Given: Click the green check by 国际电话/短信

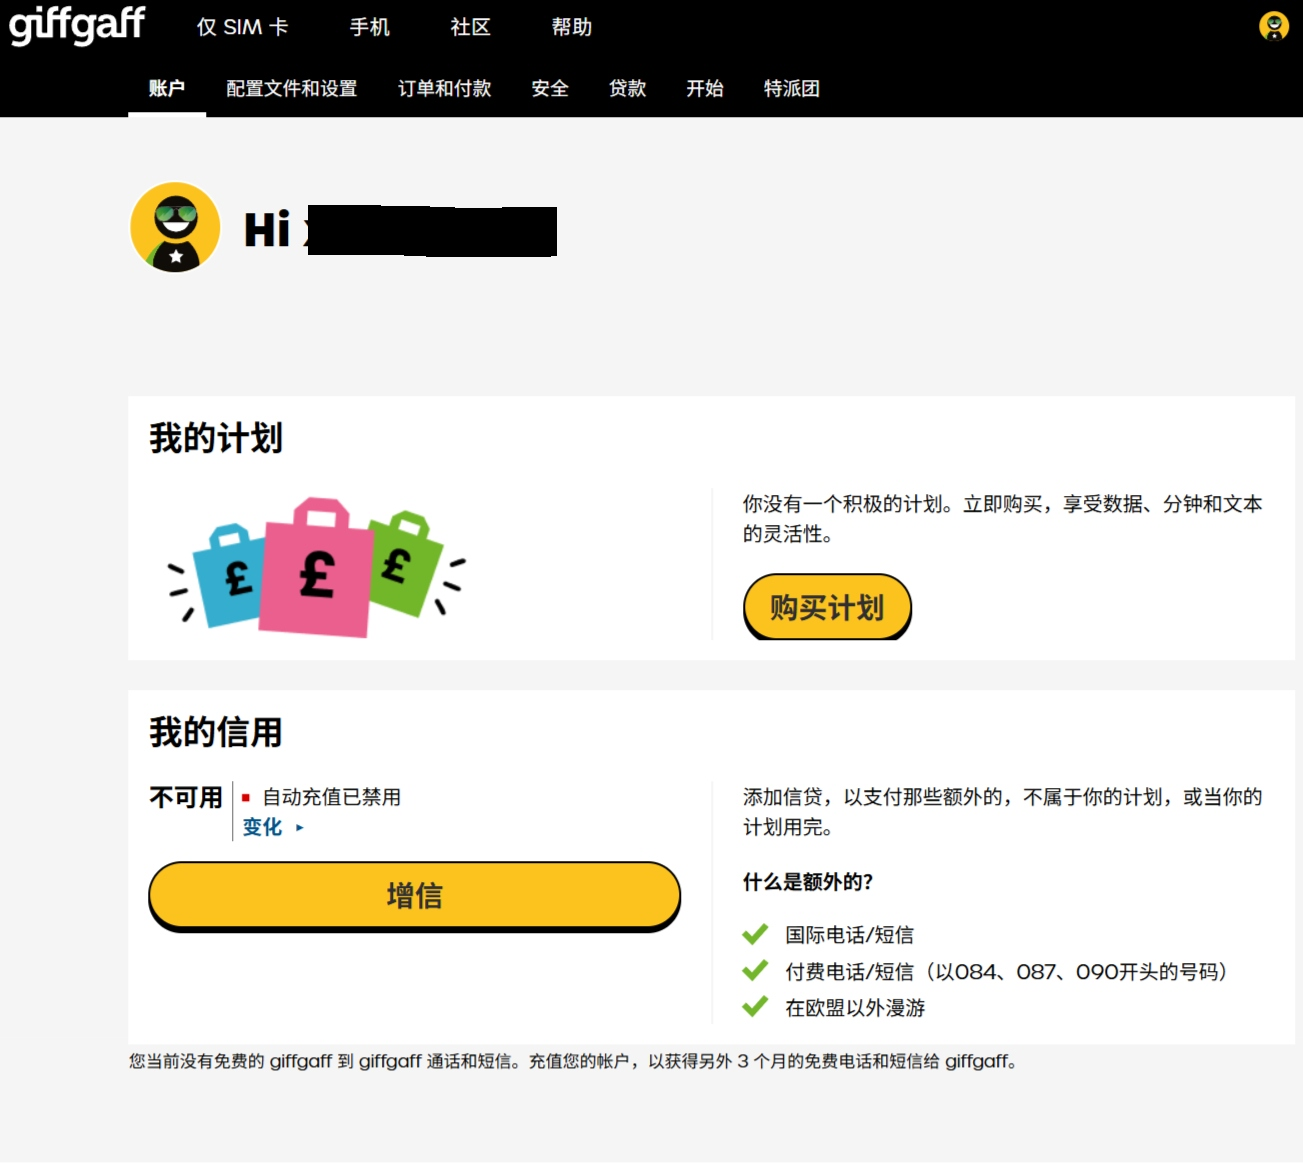Looking at the screenshot, I should point(755,934).
